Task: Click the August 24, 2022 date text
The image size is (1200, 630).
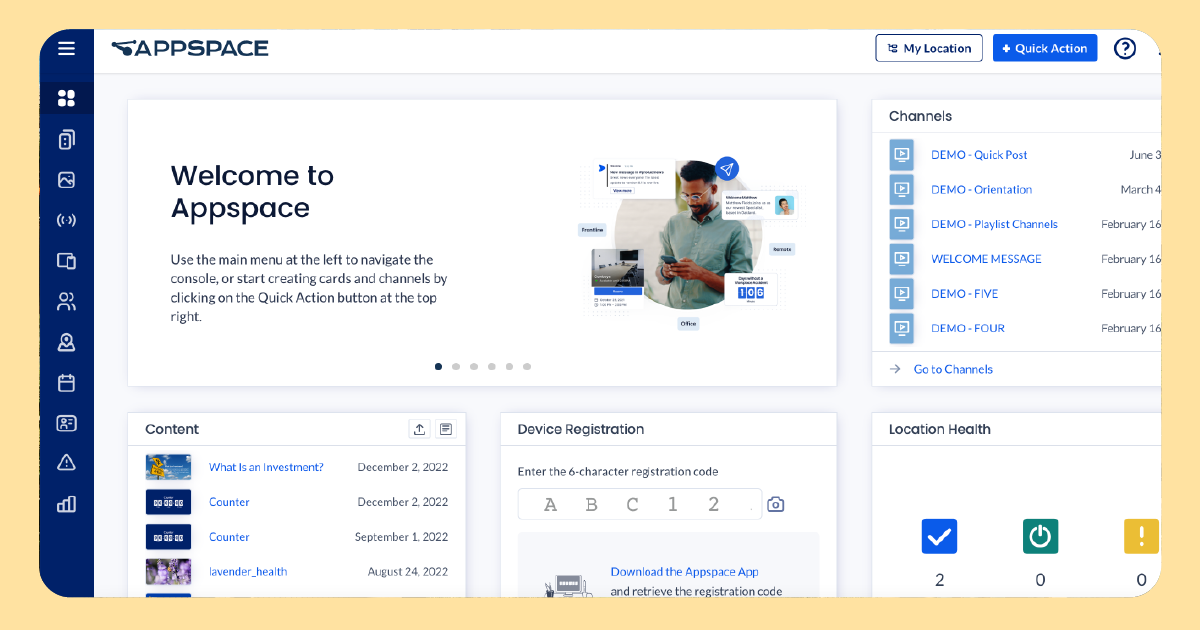Action: tap(408, 572)
